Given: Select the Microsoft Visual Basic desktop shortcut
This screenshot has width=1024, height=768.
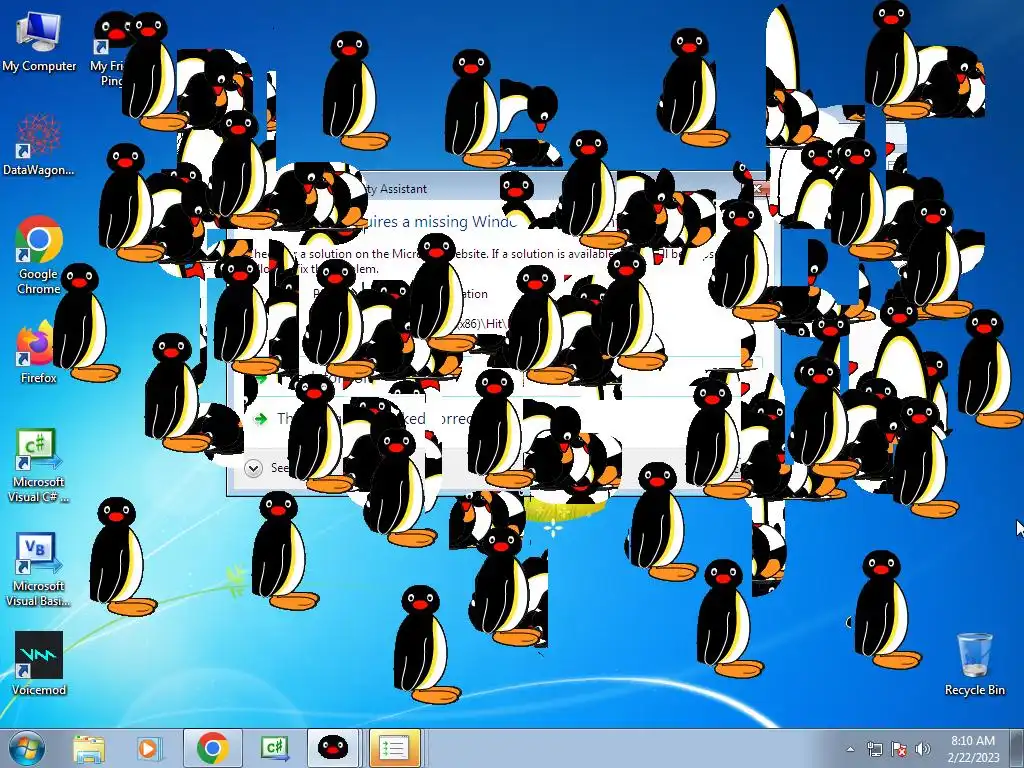Looking at the screenshot, I should point(38,569).
